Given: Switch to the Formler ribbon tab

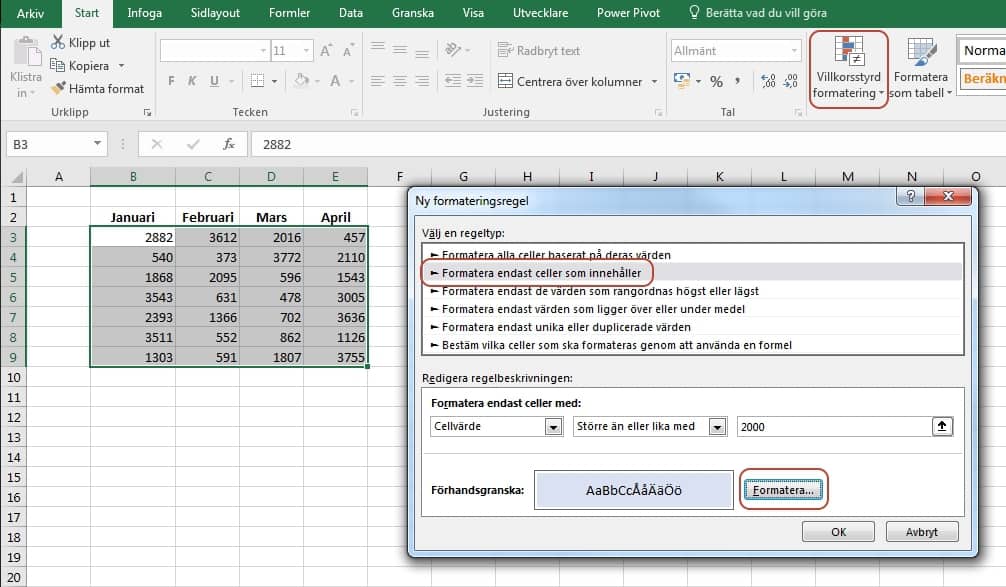Looking at the screenshot, I should pos(289,14).
